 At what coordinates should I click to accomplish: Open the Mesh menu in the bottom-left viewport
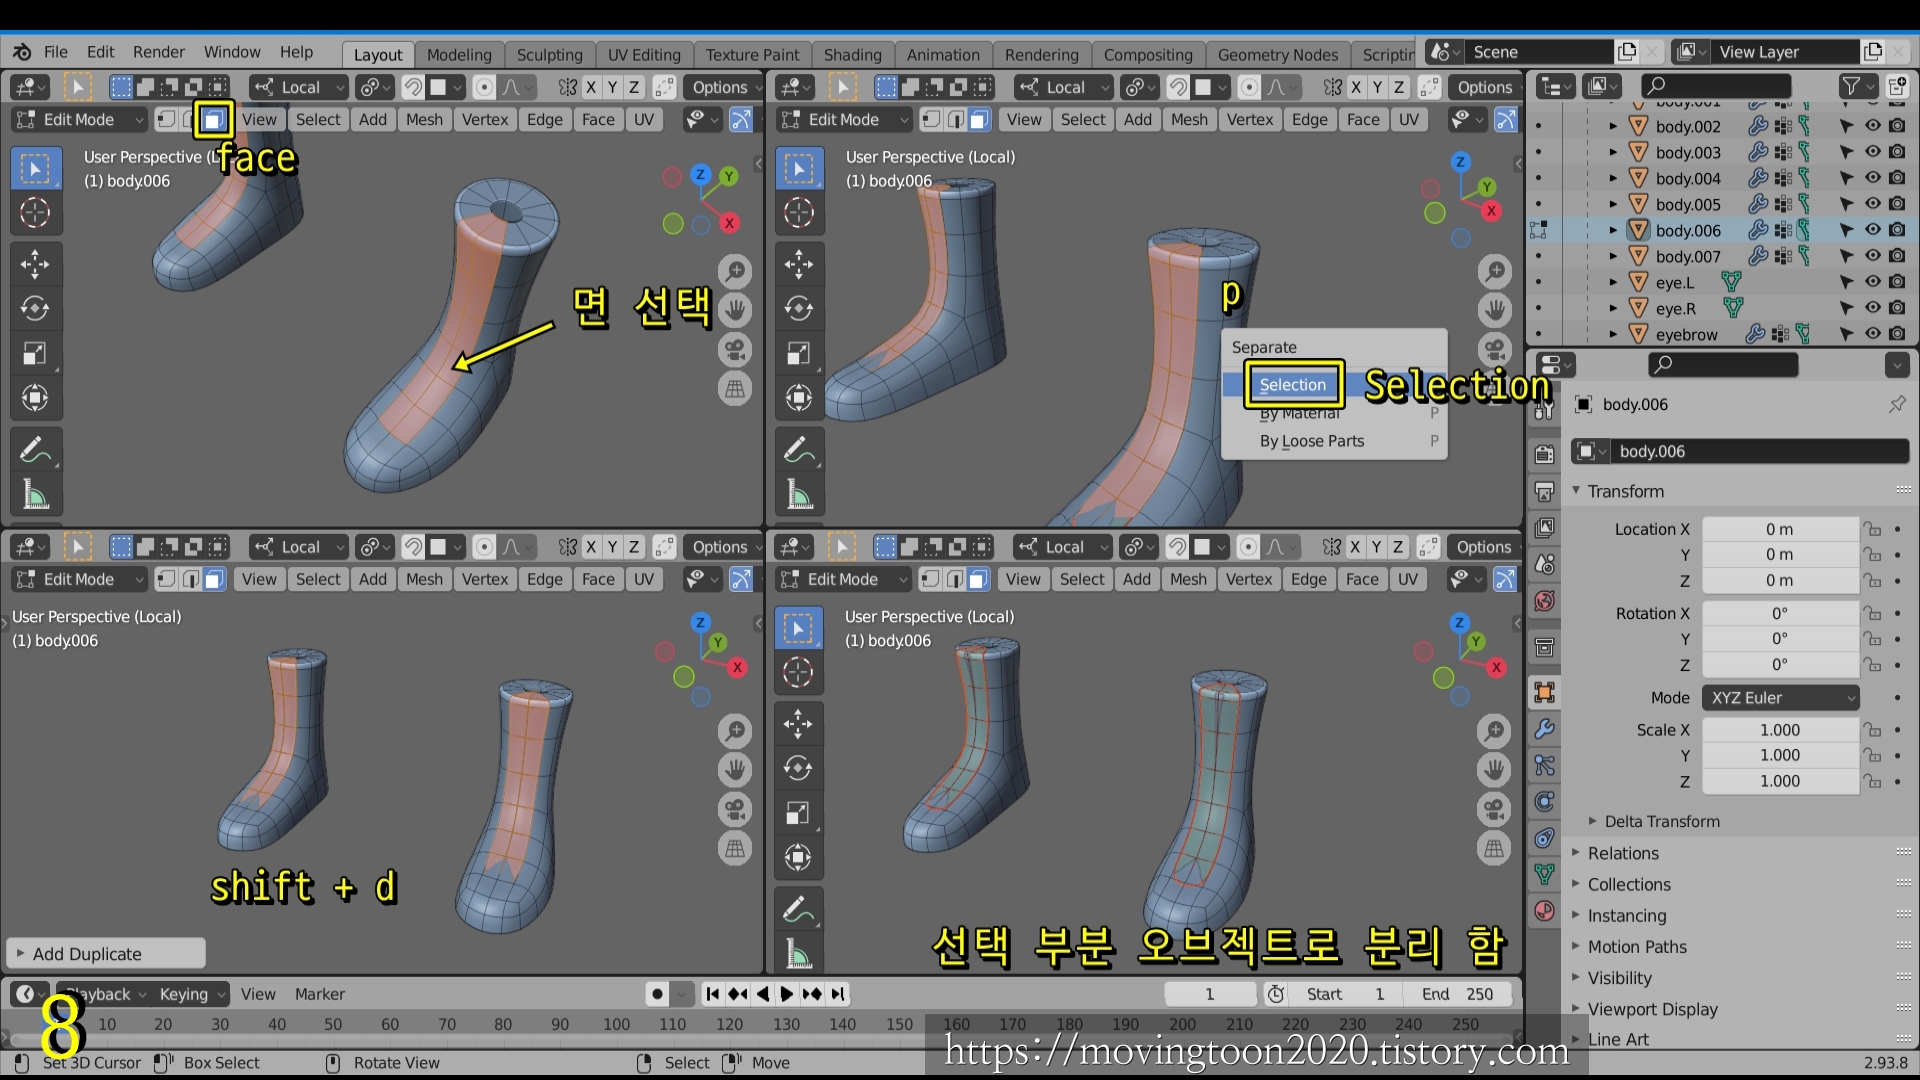click(x=424, y=579)
